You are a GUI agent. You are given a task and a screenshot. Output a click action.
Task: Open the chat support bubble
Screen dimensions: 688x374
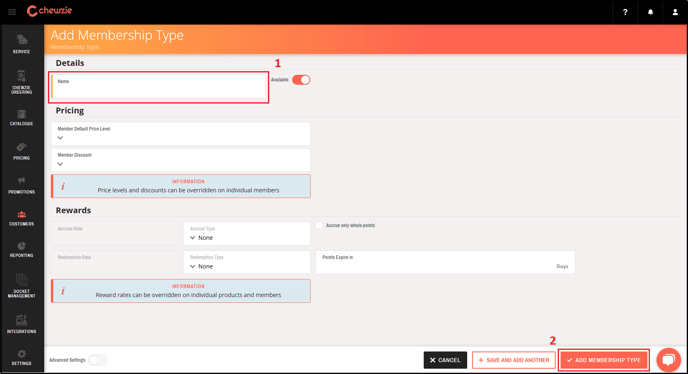point(668,360)
